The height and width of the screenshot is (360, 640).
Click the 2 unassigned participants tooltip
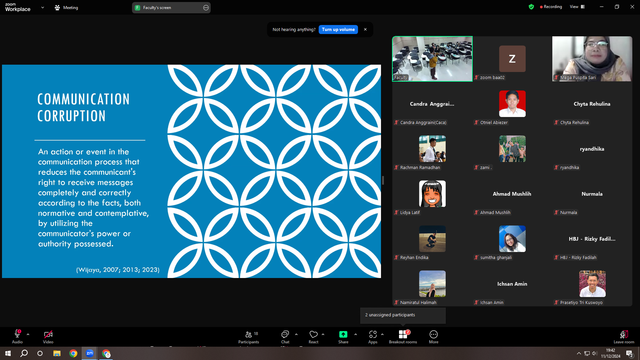pyautogui.click(x=403, y=315)
